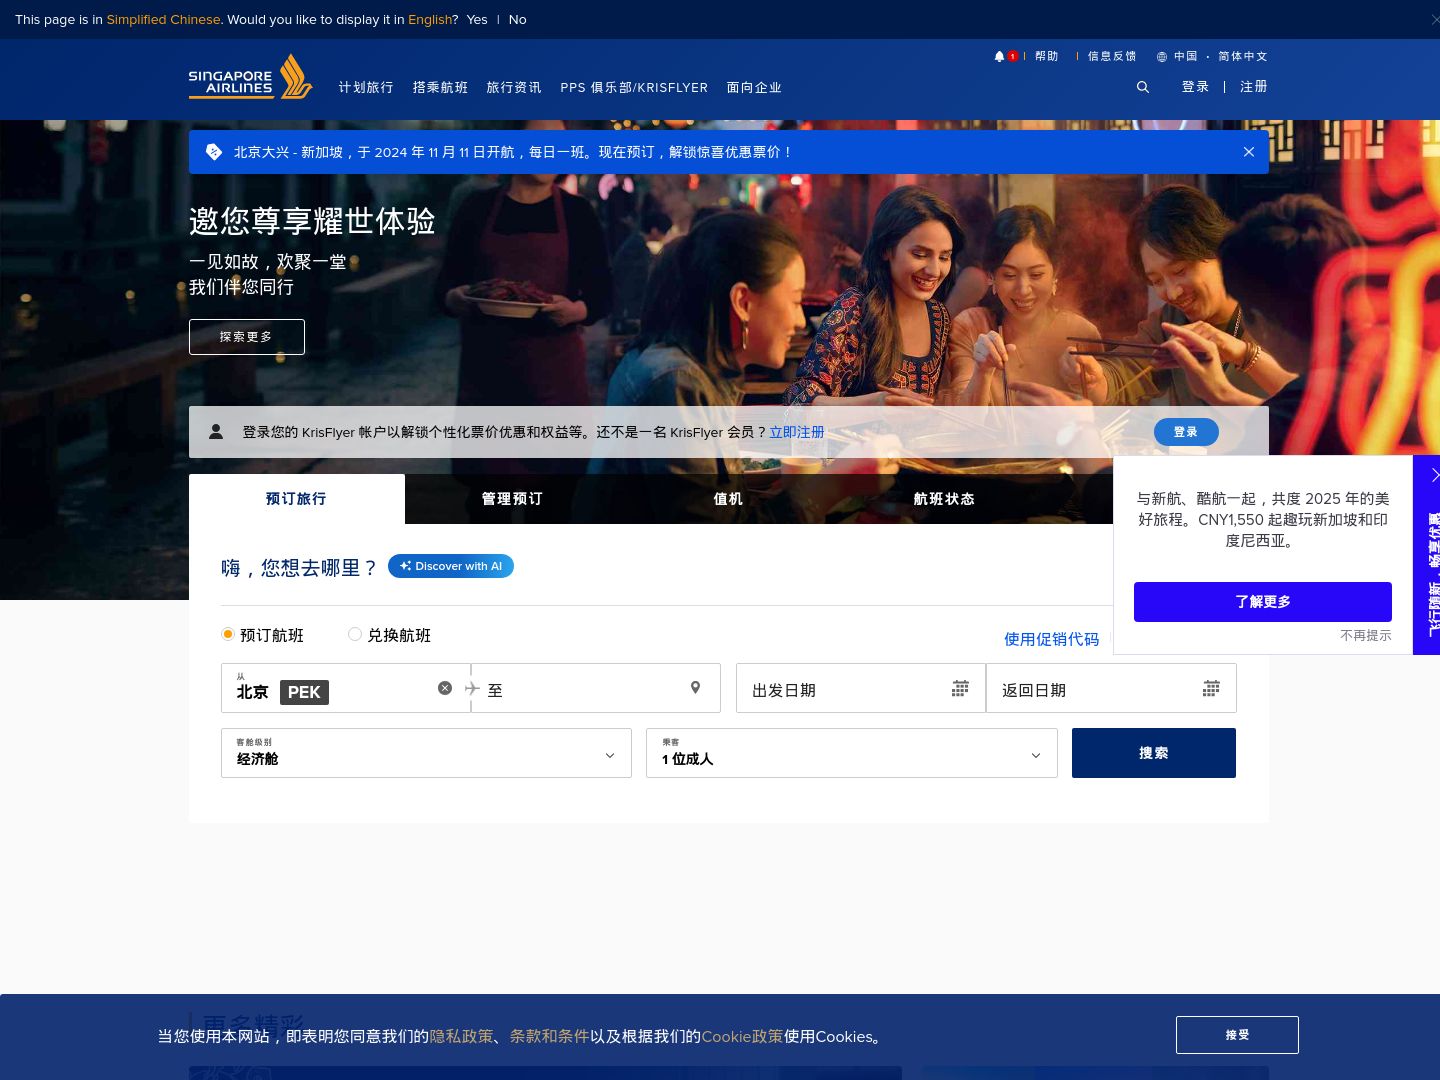This screenshot has width=1440, height=1080.
Task: Click the 返回日期 date field
Action: pyautogui.click(x=1111, y=688)
